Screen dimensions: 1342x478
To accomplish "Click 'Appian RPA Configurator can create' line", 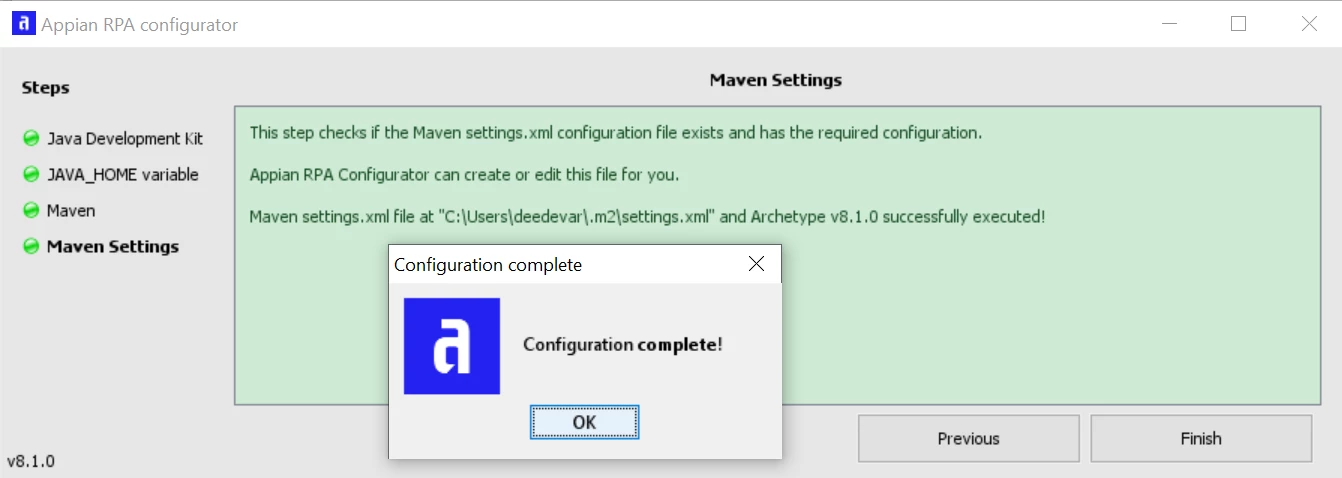I will coord(464,175).
